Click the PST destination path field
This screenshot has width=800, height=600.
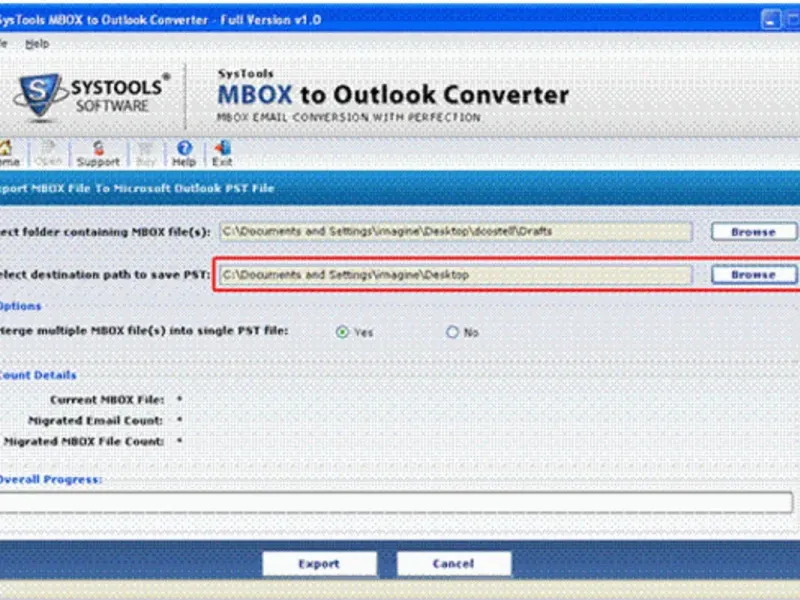pos(456,275)
